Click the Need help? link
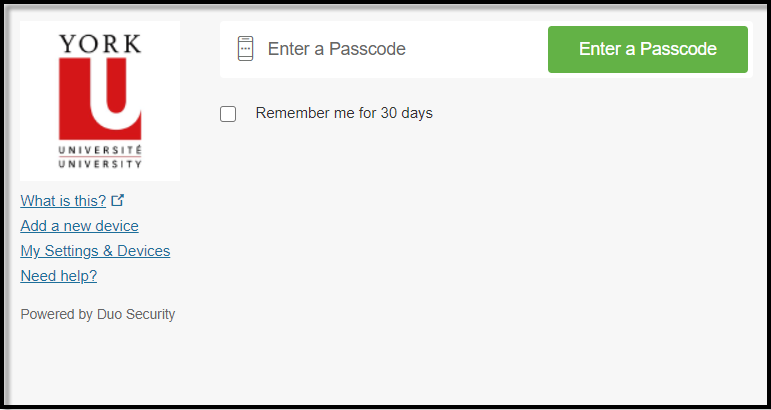This screenshot has width=771, height=410. coord(58,276)
